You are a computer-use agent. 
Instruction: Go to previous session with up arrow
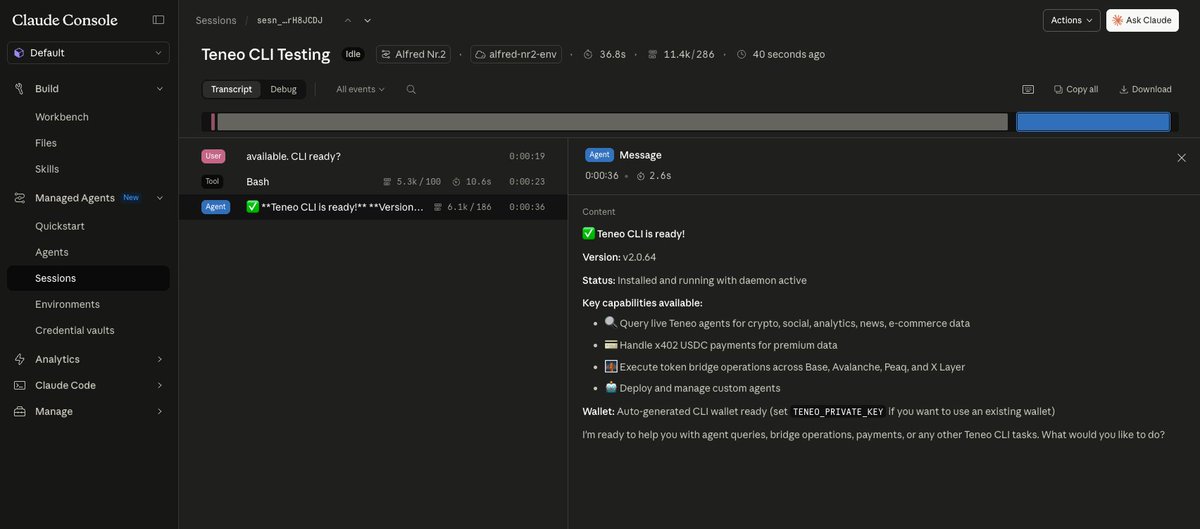(348, 20)
